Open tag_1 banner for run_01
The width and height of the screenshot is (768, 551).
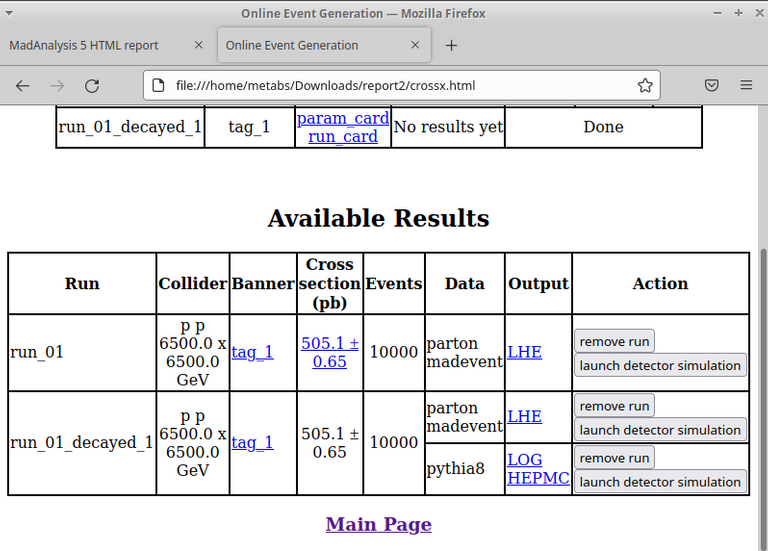point(252,352)
